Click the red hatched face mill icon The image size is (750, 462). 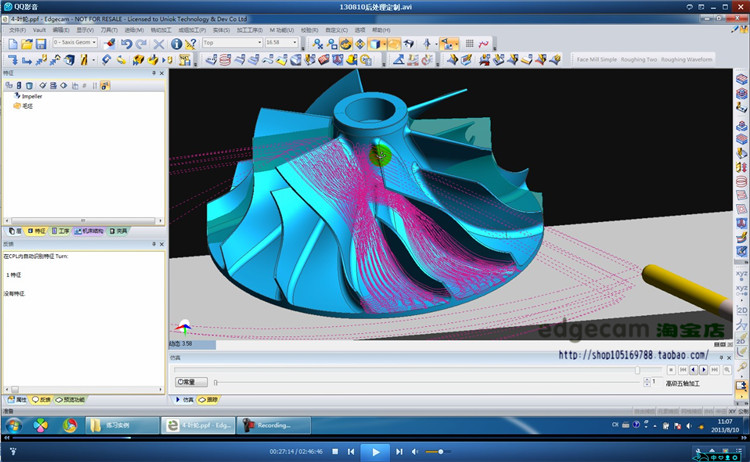(324, 60)
